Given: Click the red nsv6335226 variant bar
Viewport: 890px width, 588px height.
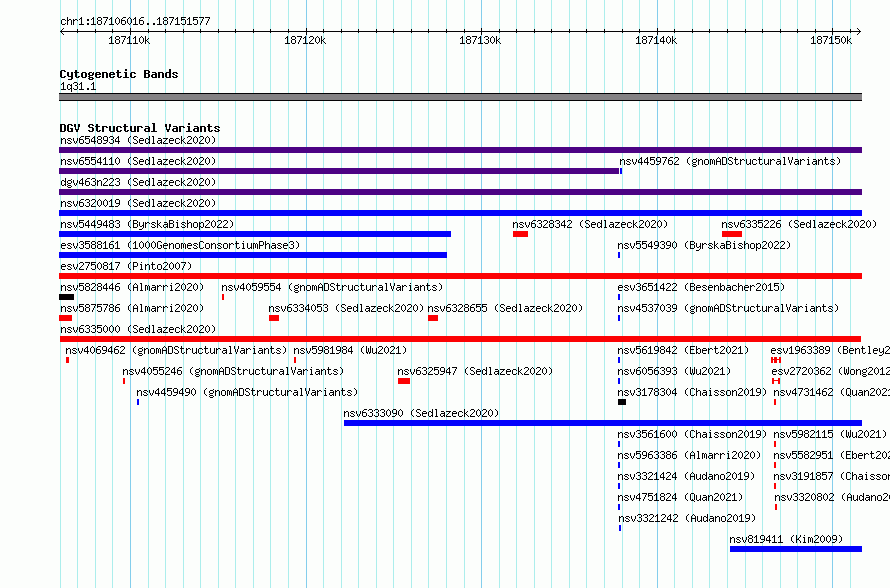Looking at the screenshot, I should click(x=732, y=234).
